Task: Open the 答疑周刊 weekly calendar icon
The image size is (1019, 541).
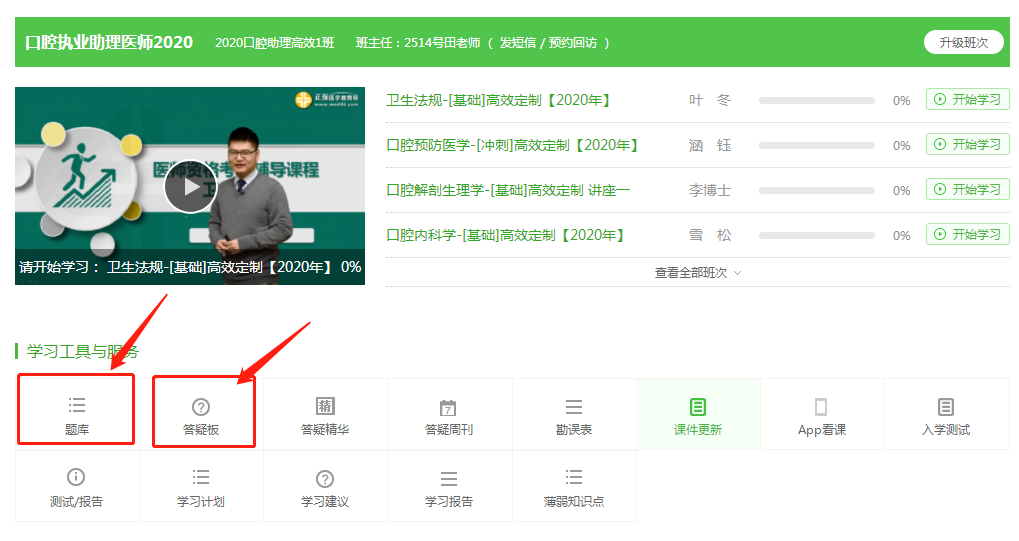Action: (x=448, y=408)
